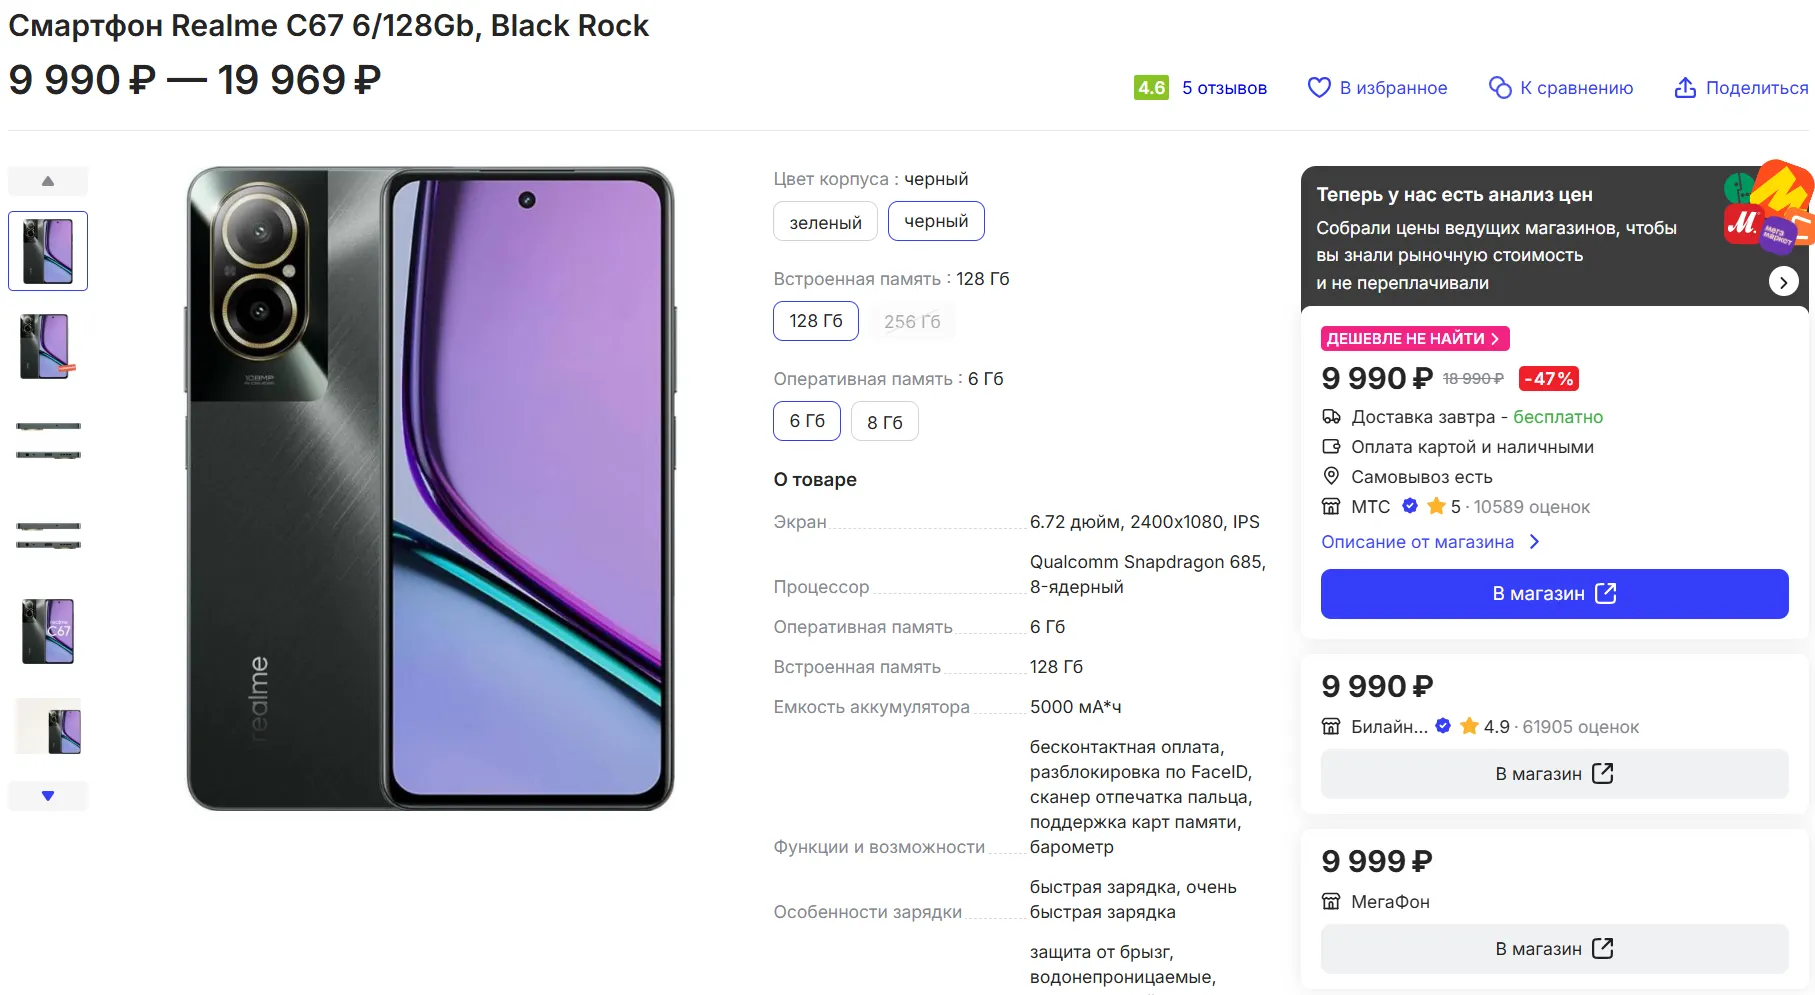Click the heart favorites icon
Viewport: 1815px width, 995px height.
point(1319,88)
